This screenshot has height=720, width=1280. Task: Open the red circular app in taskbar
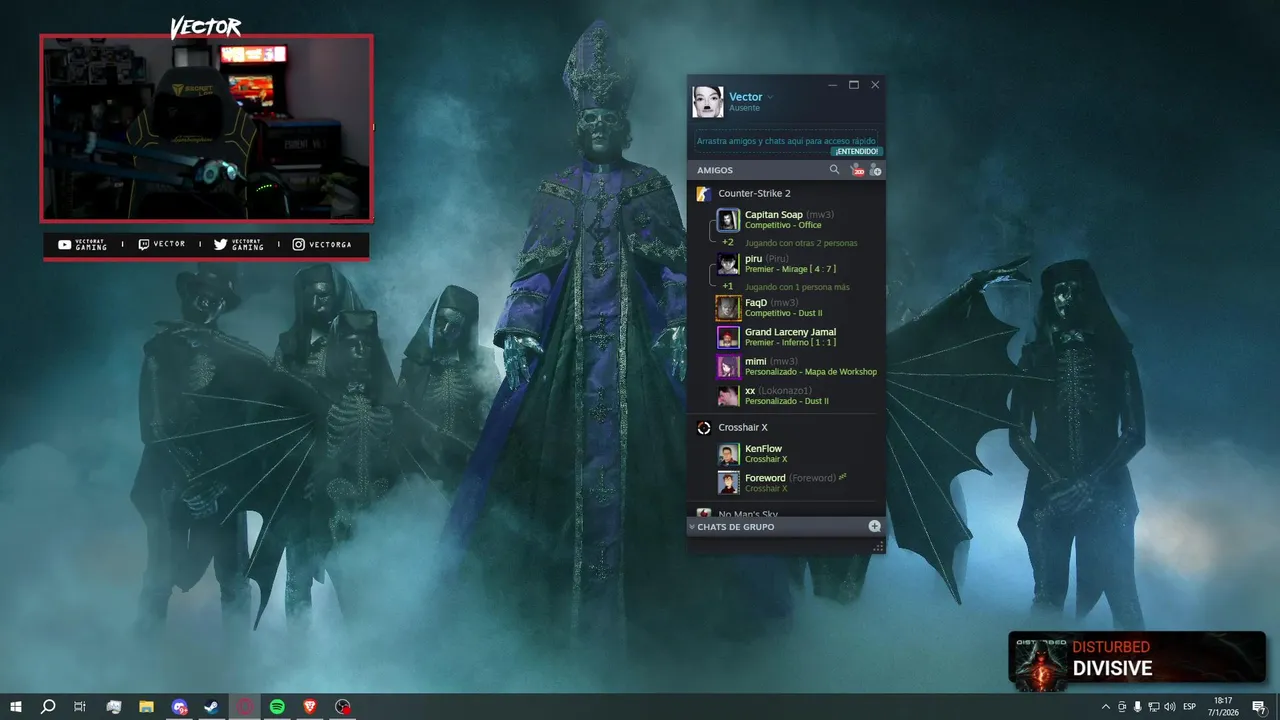coord(245,706)
